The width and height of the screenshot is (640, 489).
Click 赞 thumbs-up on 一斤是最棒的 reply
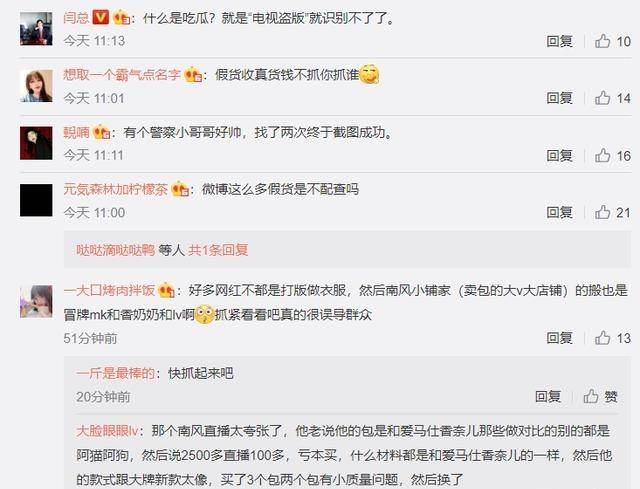pyautogui.click(x=600, y=396)
